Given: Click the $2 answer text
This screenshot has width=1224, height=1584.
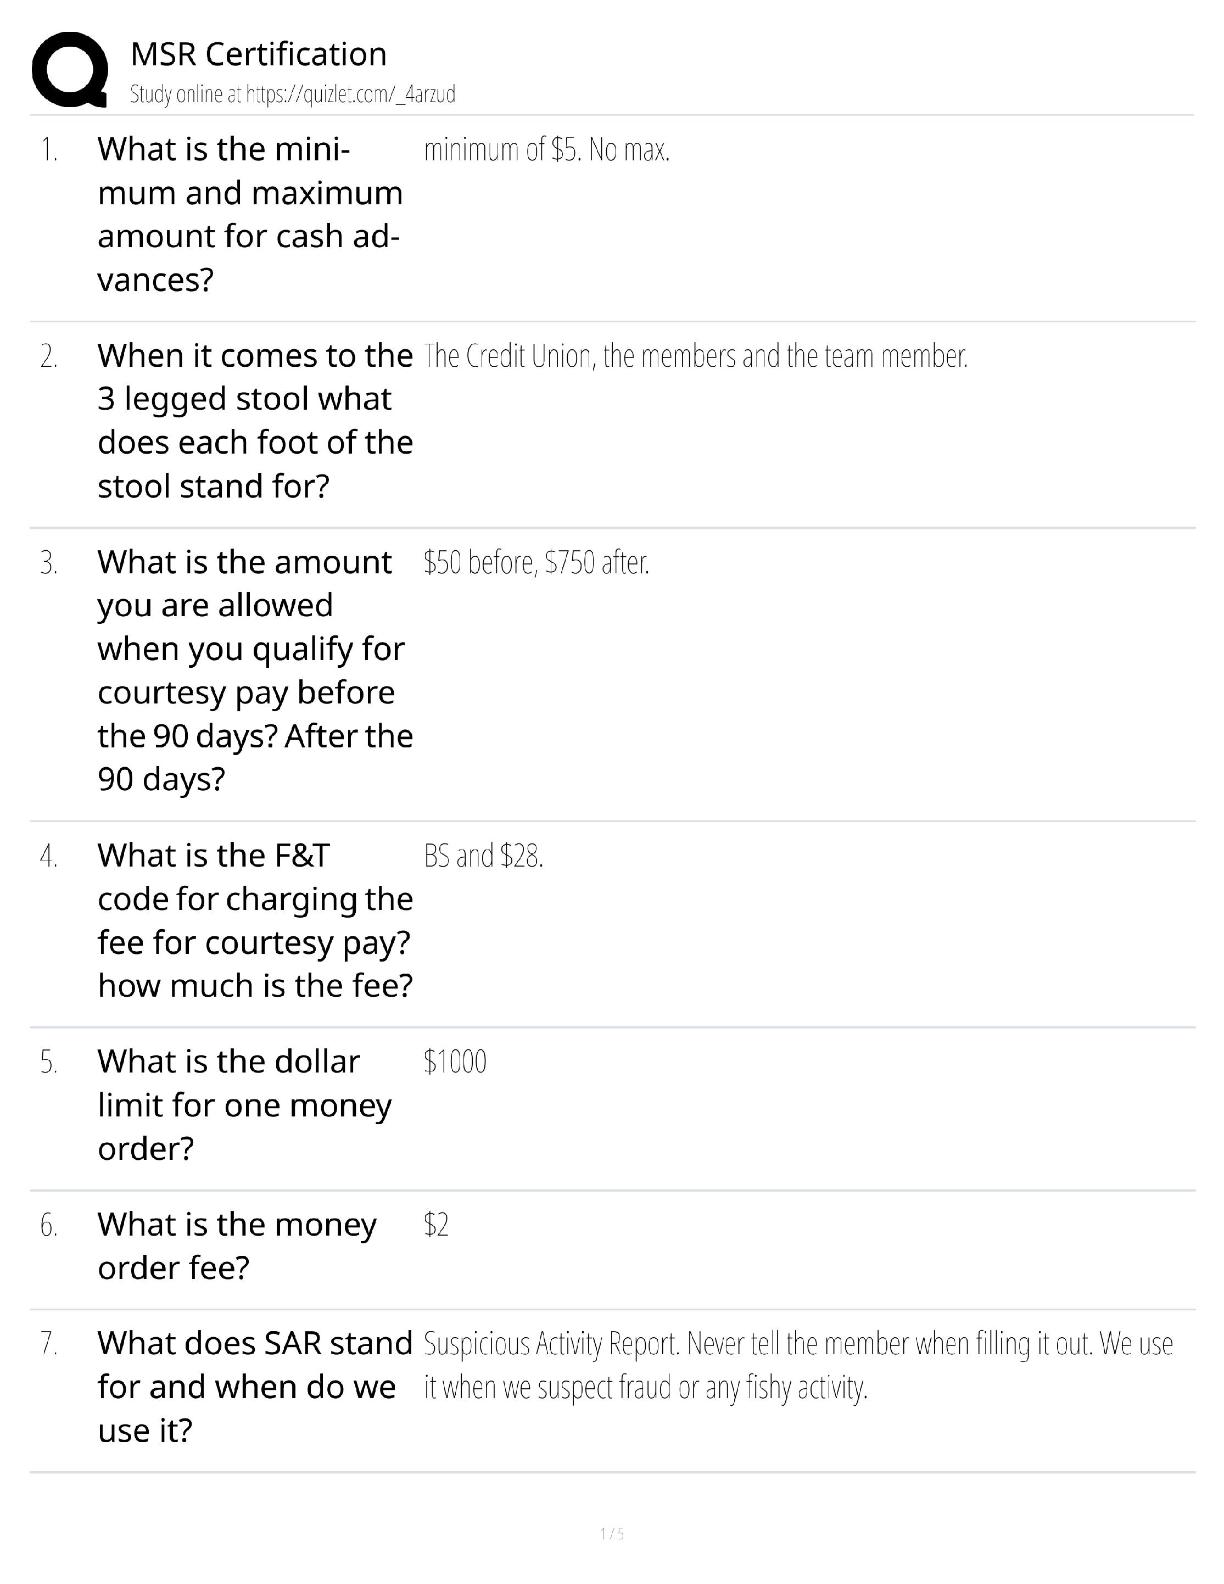Looking at the screenshot, I should 436,1225.
